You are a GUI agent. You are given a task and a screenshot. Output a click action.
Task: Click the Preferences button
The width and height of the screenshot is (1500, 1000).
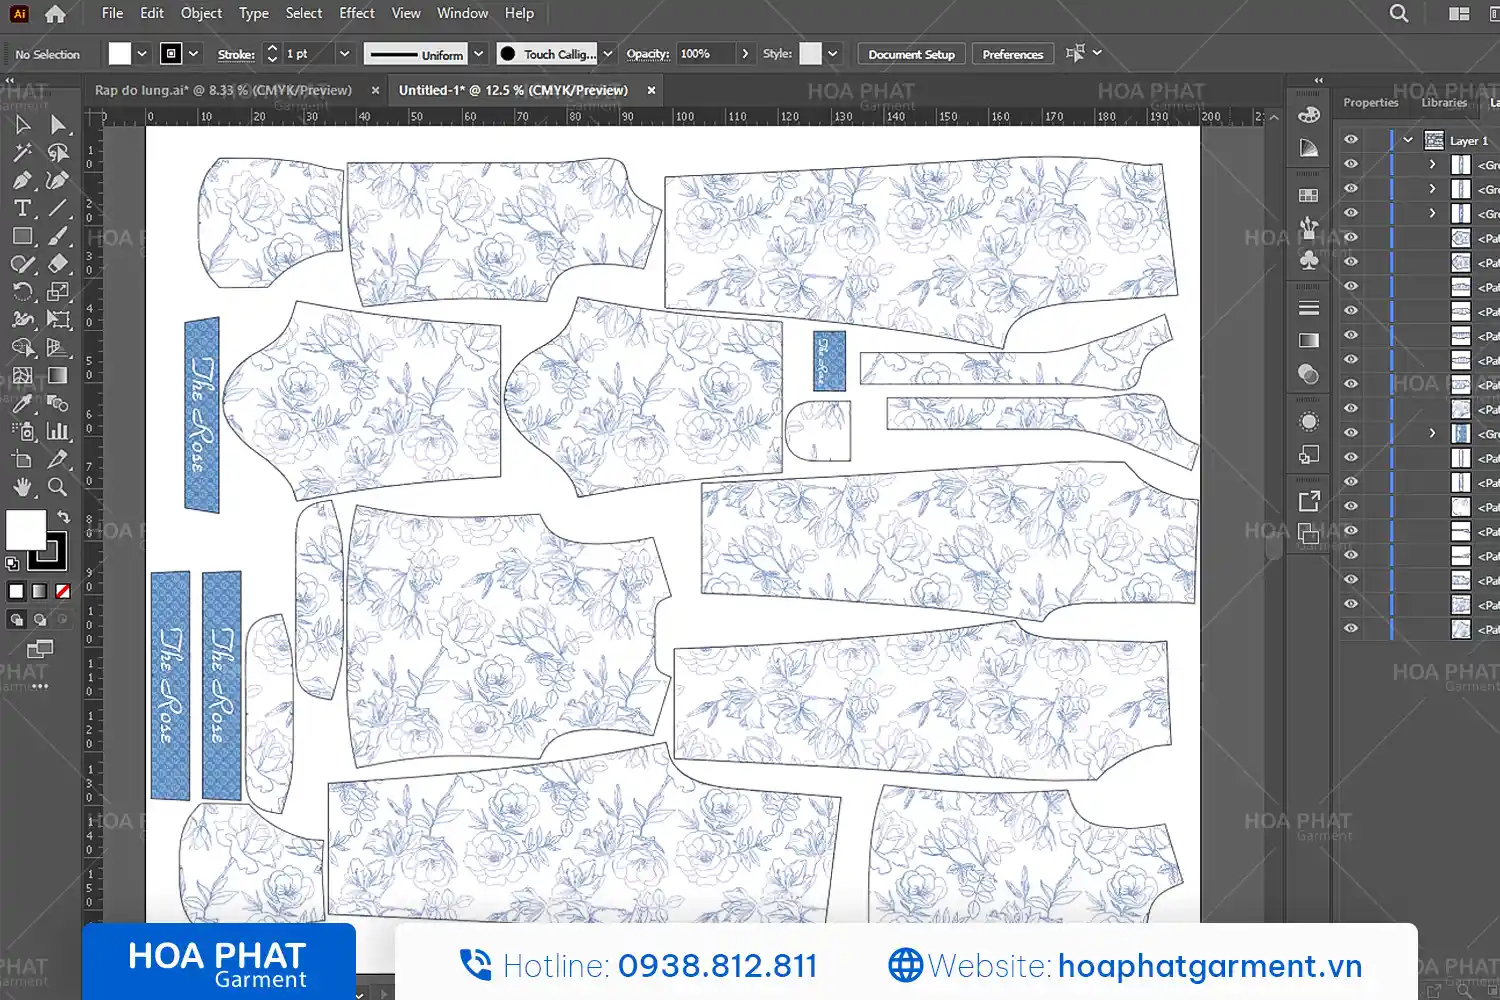[x=1012, y=54]
